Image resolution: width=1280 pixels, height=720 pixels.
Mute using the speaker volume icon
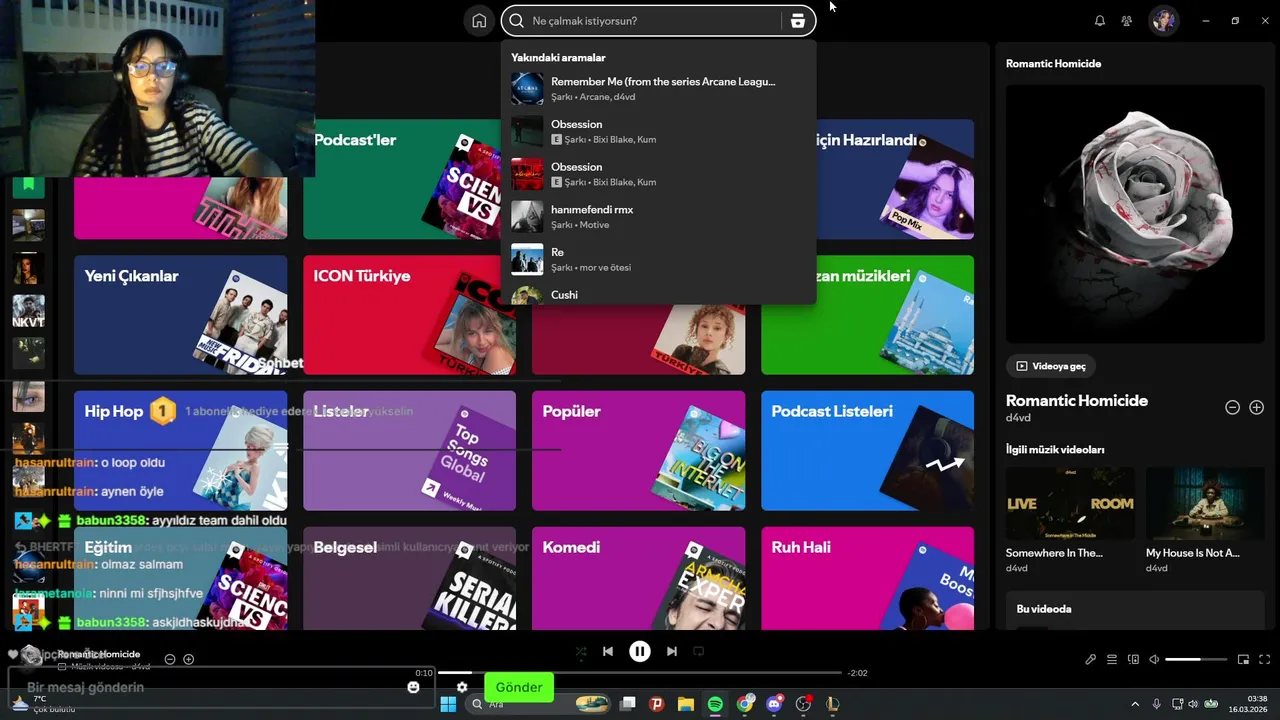tap(1154, 659)
